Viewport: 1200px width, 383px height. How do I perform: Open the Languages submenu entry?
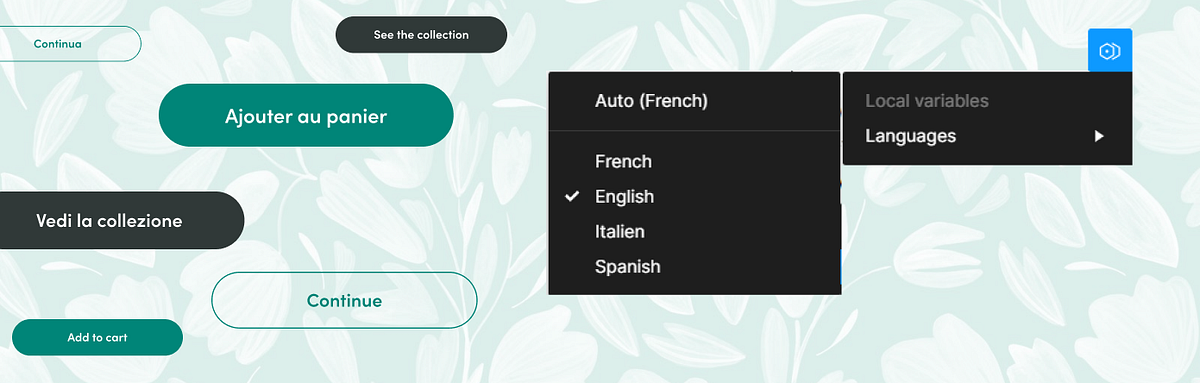tap(987, 136)
